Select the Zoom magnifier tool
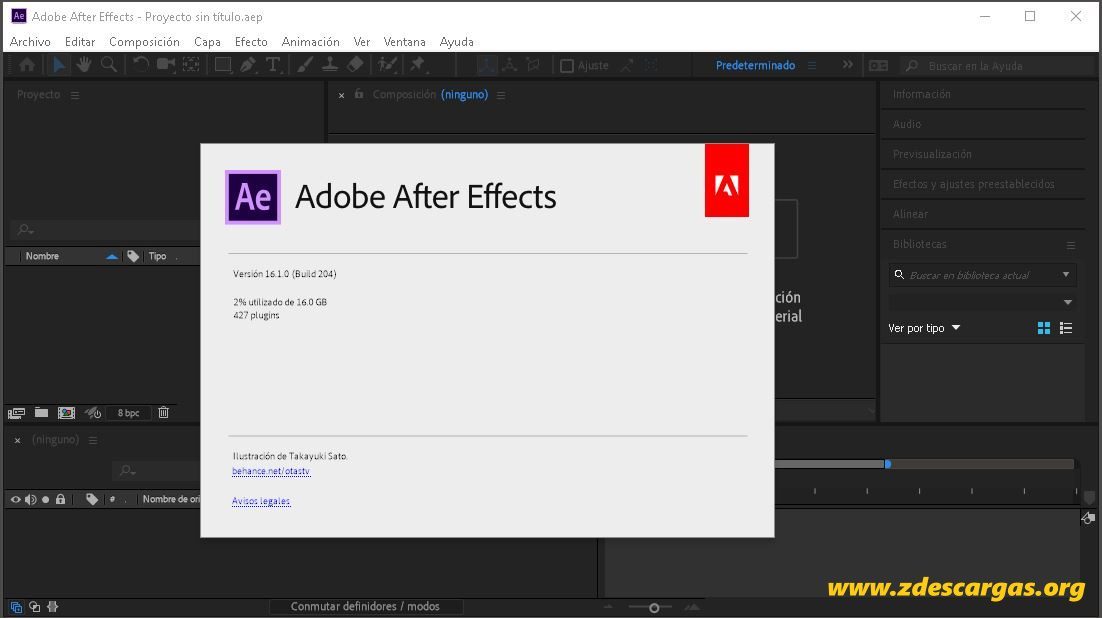Screen dimensions: 1102x618 pos(109,65)
